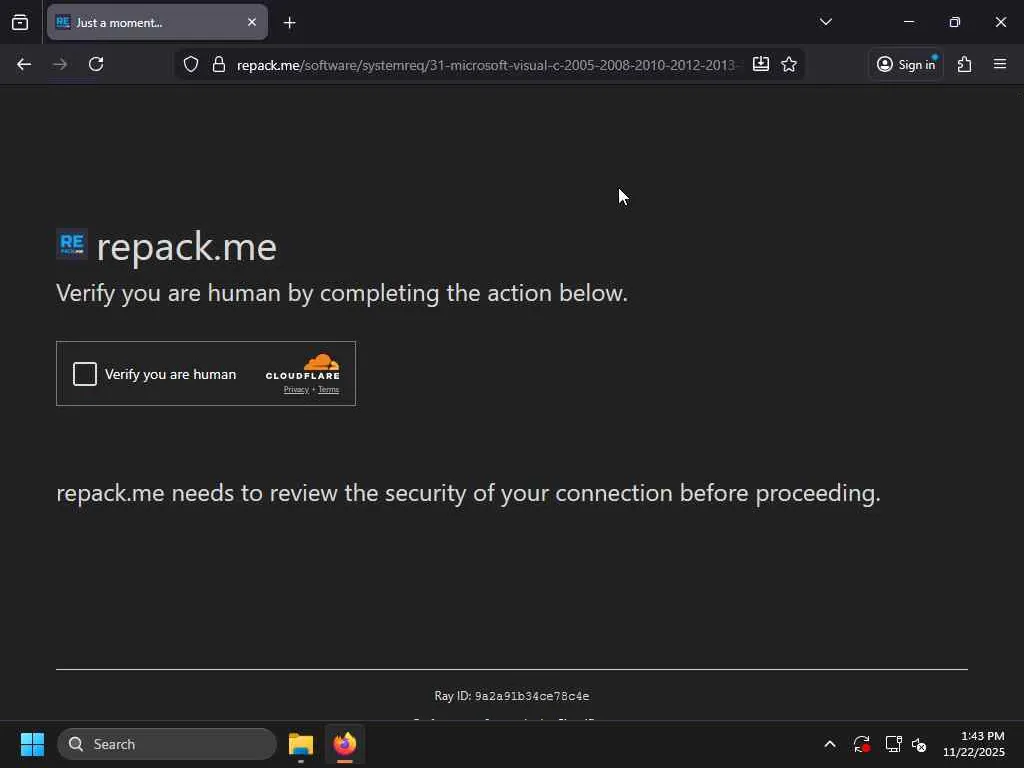Go back to previous page

(x=24, y=64)
